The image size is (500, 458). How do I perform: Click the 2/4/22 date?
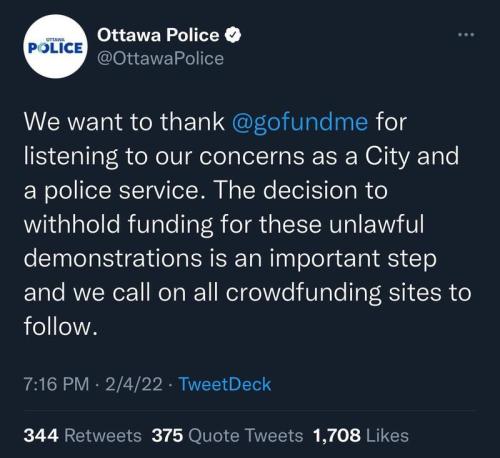[134, 384]
